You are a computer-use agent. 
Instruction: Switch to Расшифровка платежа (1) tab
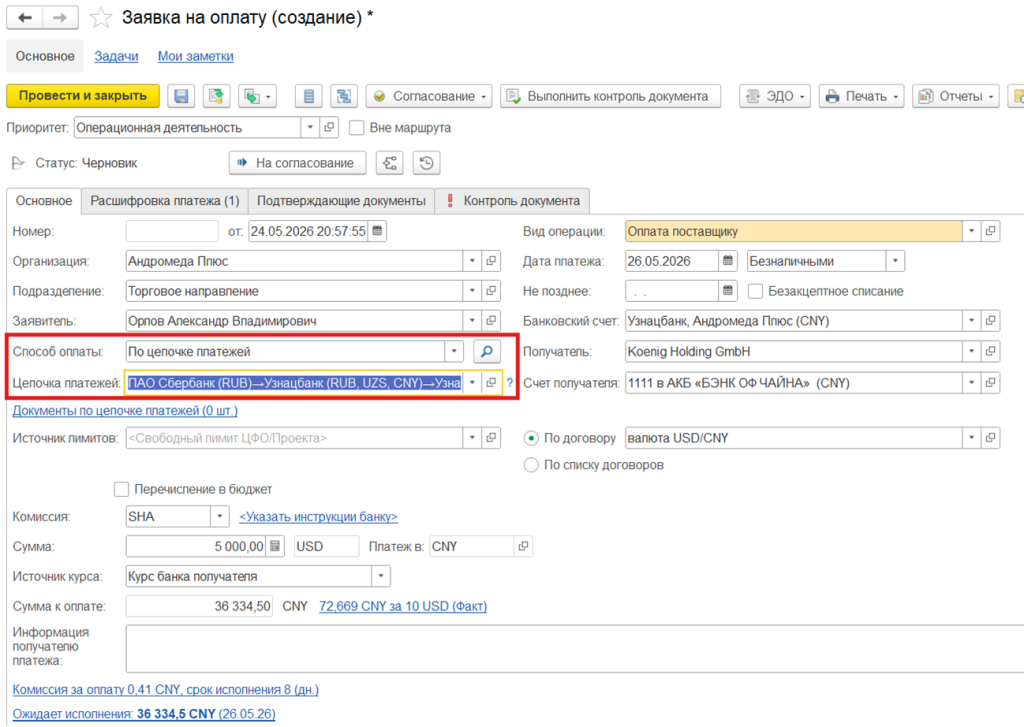tap(165, 201)
